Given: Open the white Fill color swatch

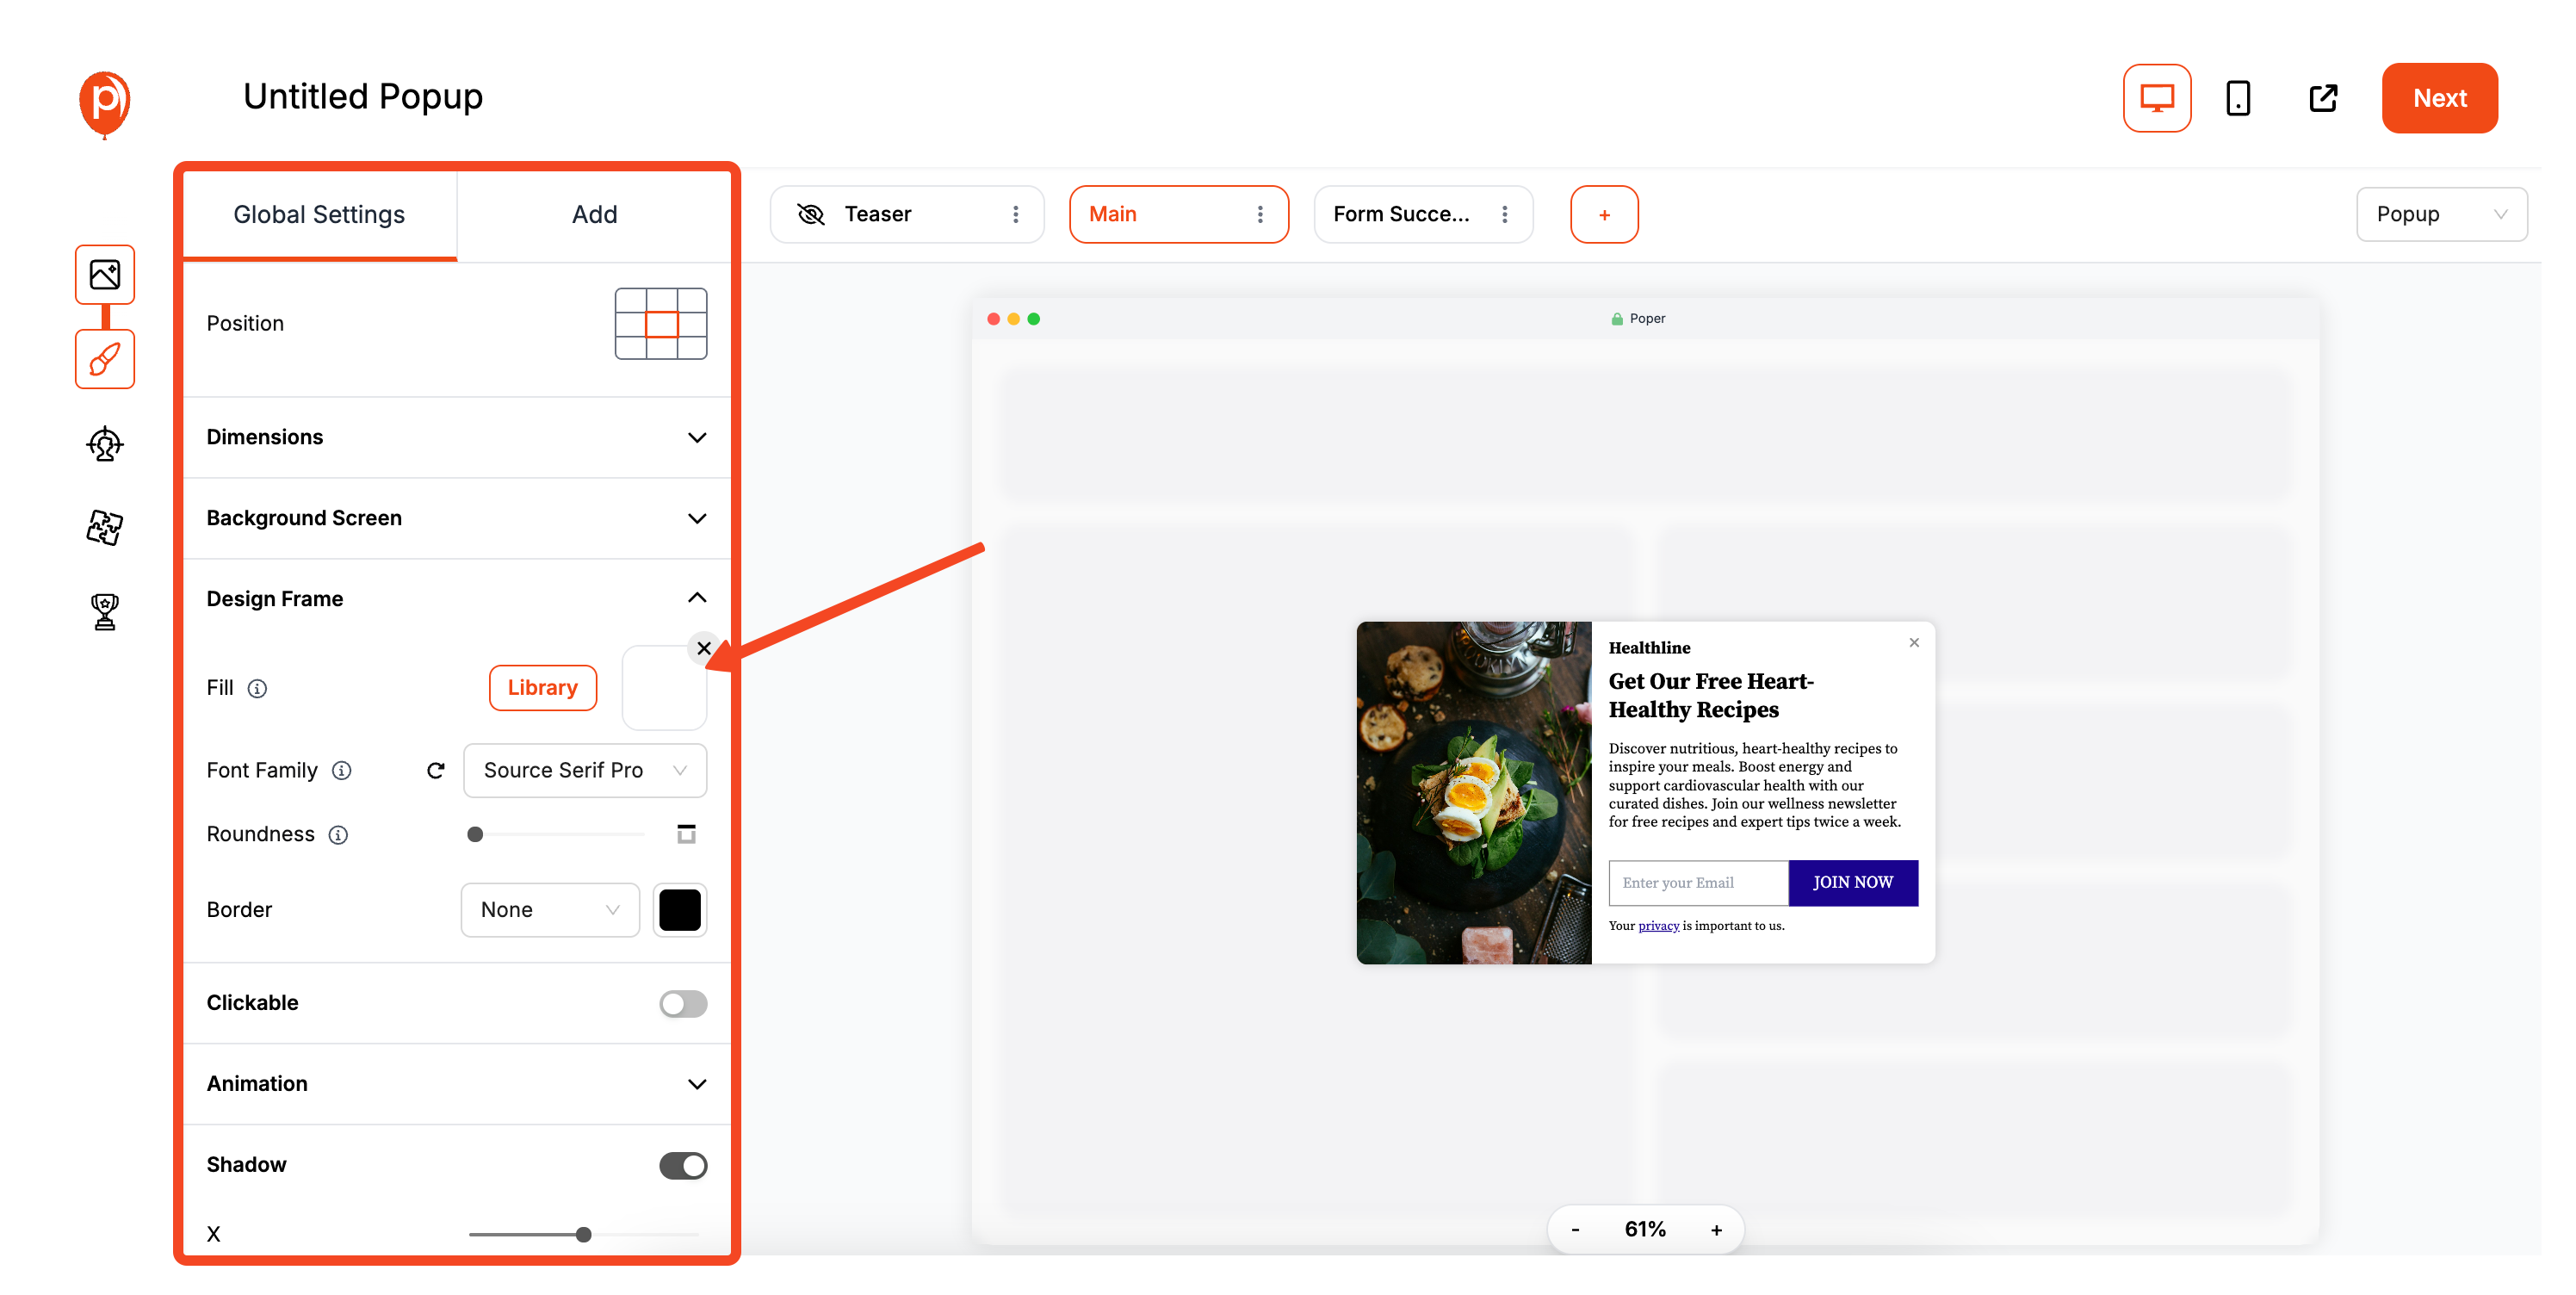Looking at the screenshot, I should (x=663, y=688).
